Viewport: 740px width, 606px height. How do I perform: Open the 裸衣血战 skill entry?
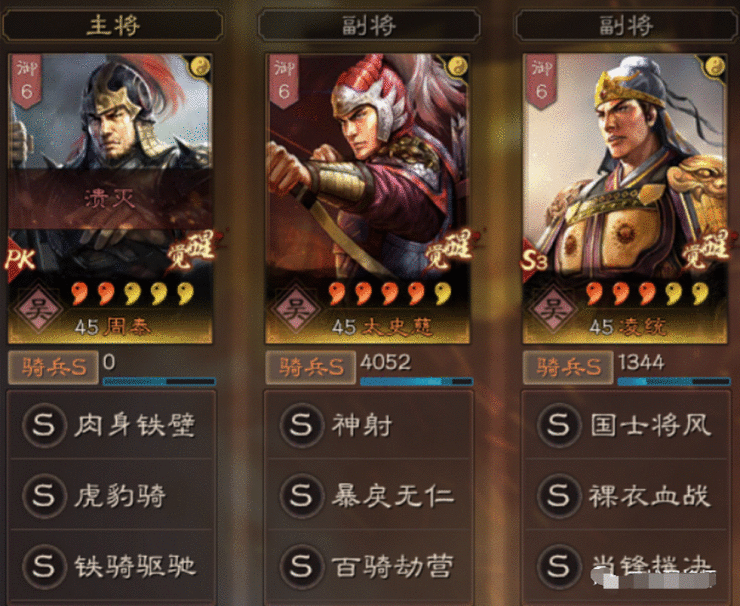(x=626, y=495)
